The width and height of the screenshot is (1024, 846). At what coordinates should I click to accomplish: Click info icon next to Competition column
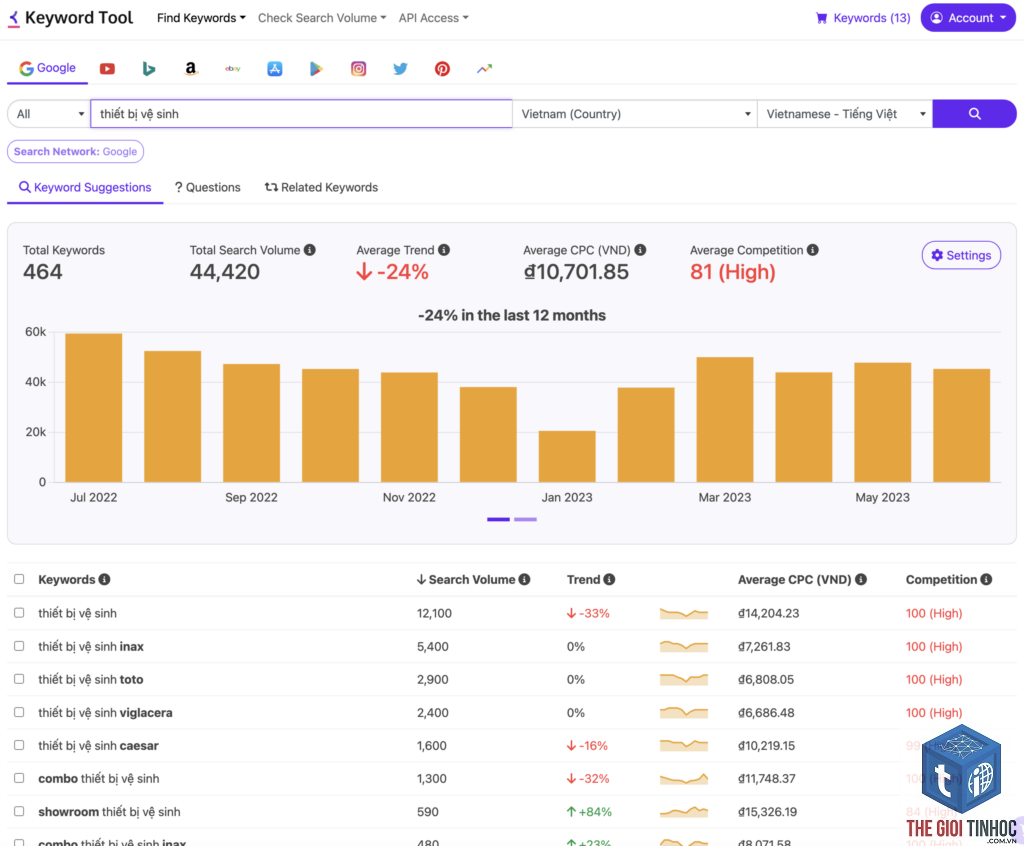986,579
